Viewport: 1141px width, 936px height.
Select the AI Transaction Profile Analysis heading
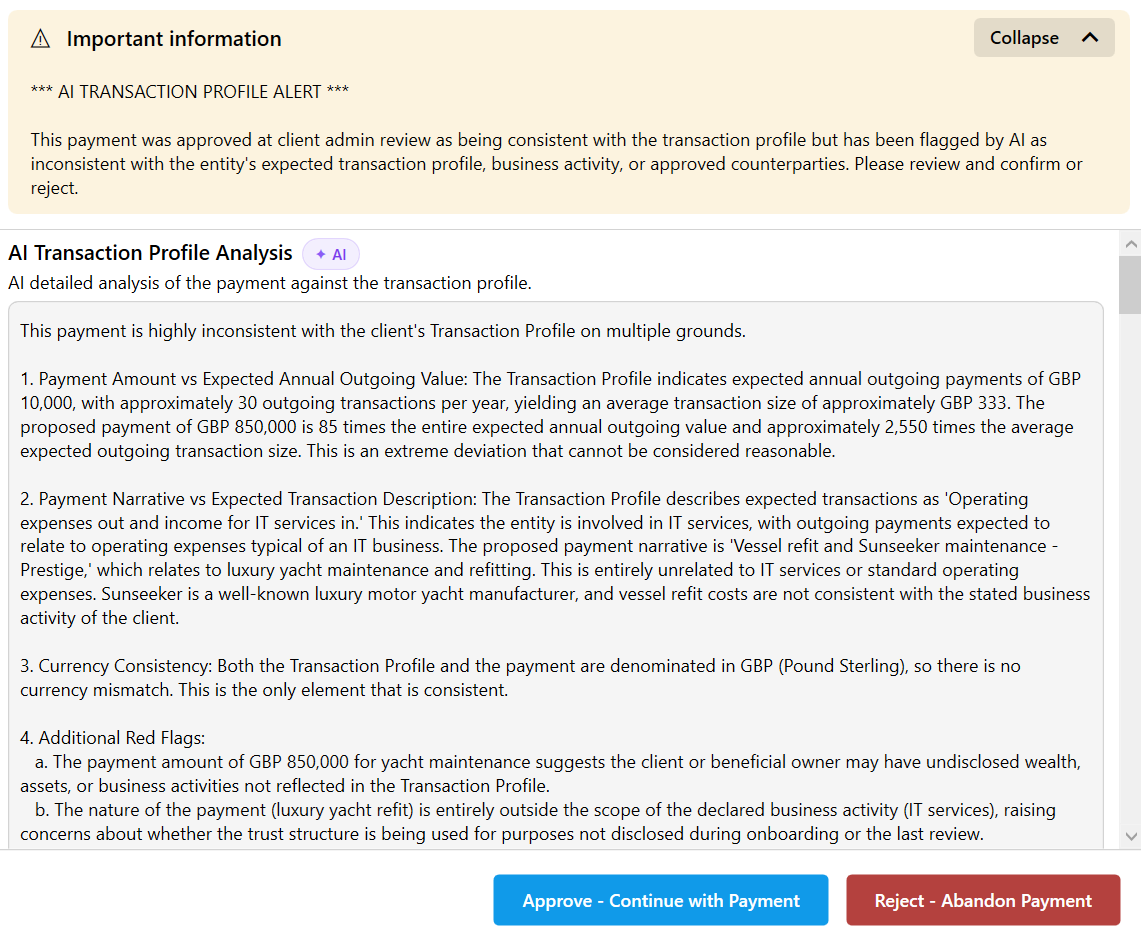150,252
